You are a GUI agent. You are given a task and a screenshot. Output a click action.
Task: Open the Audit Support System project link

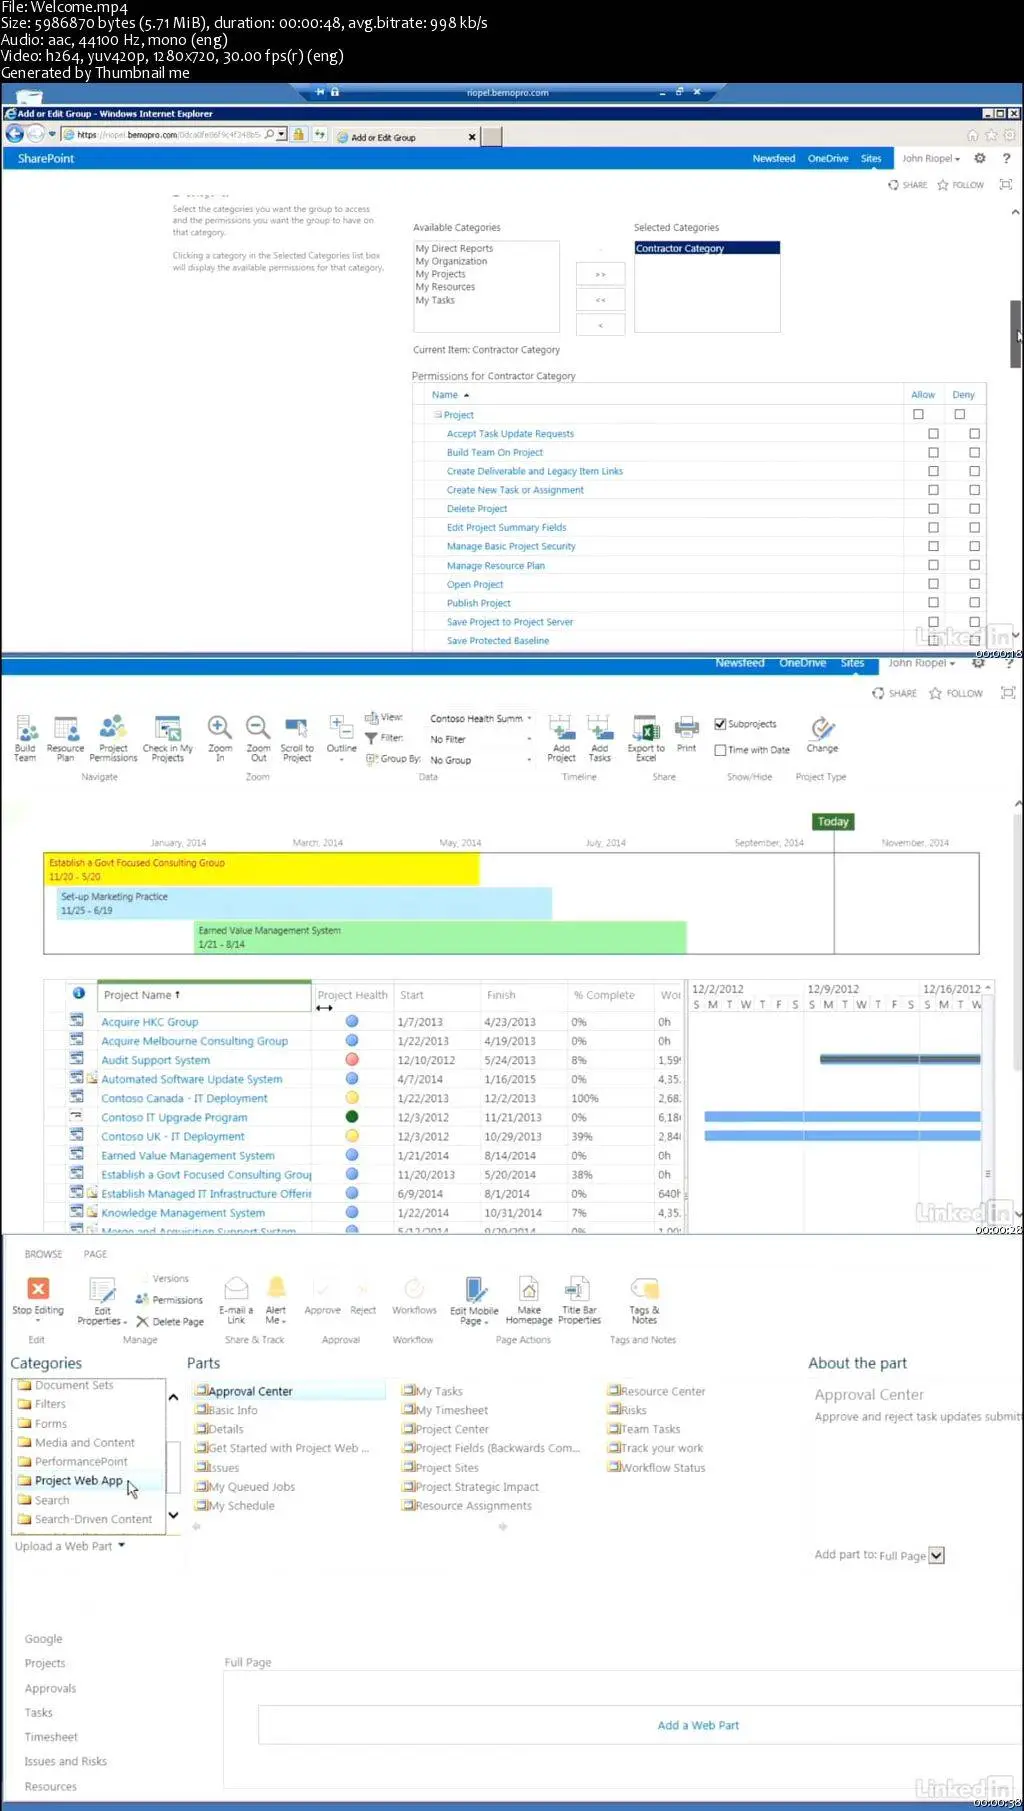pos(155,1060)
